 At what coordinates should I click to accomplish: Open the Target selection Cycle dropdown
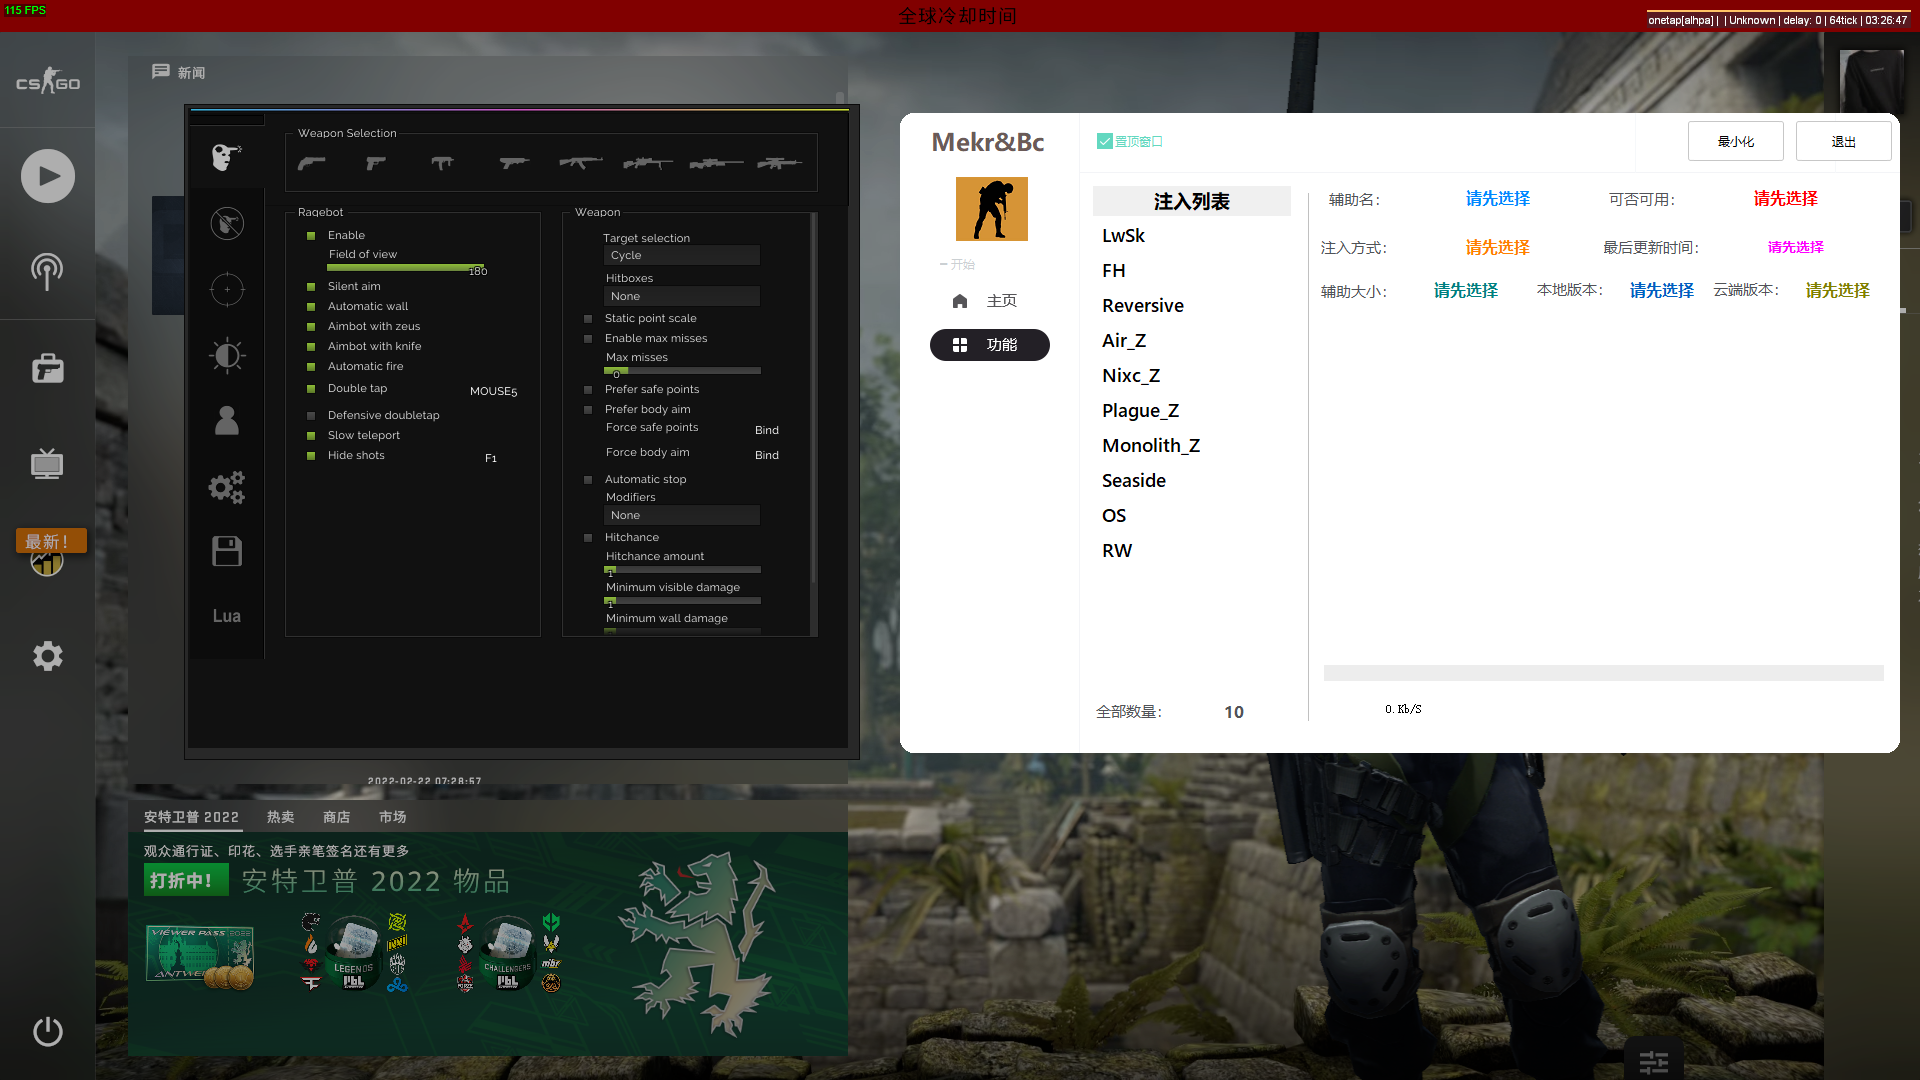[682, 255]
